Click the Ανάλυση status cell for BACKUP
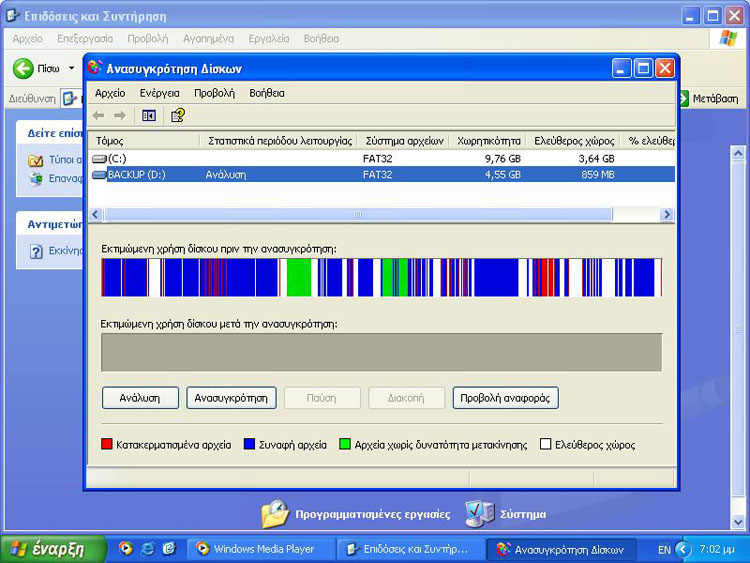Screen dimensions: 750x563 pyautogui.click(x=226, y=175)
